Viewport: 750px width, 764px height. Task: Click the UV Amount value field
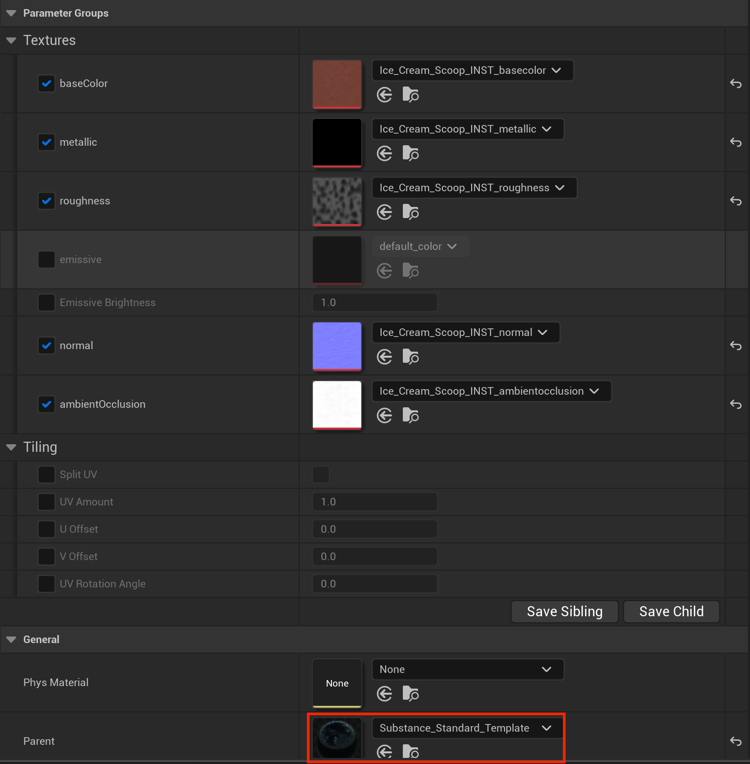[x=375, y=502]
